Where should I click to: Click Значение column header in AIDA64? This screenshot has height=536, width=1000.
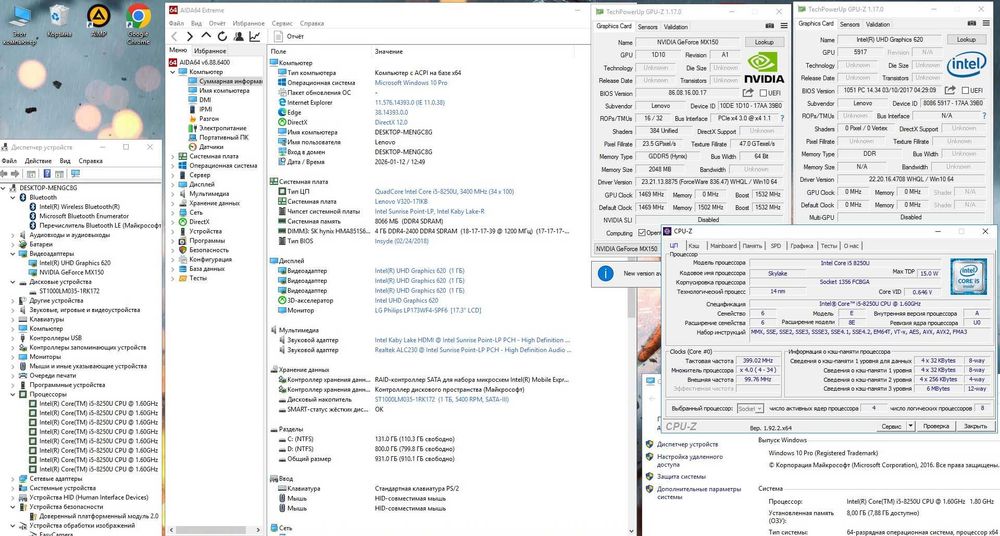click(x=388, y=51)
